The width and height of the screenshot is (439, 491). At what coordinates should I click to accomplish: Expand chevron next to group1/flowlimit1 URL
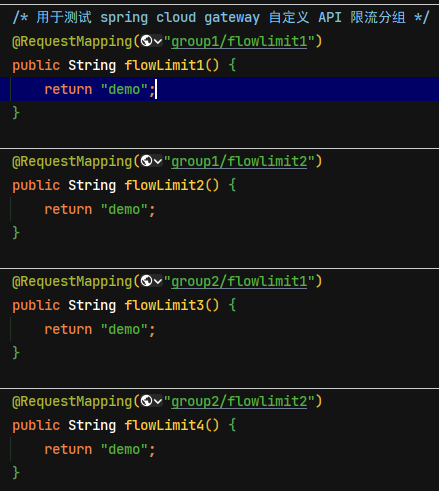point(158,41)
